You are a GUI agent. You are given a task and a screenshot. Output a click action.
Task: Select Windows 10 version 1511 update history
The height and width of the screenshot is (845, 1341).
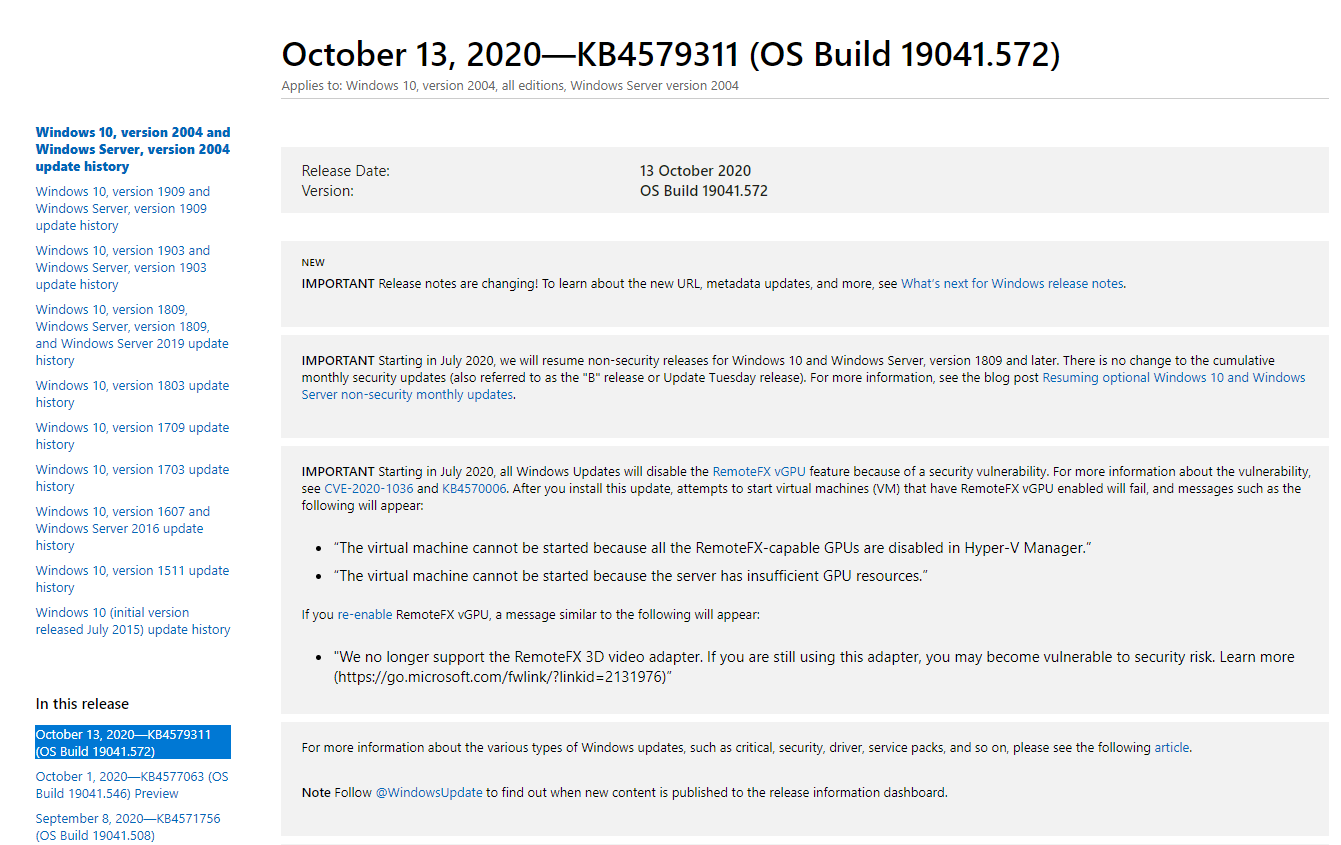(x=132, y=579)
